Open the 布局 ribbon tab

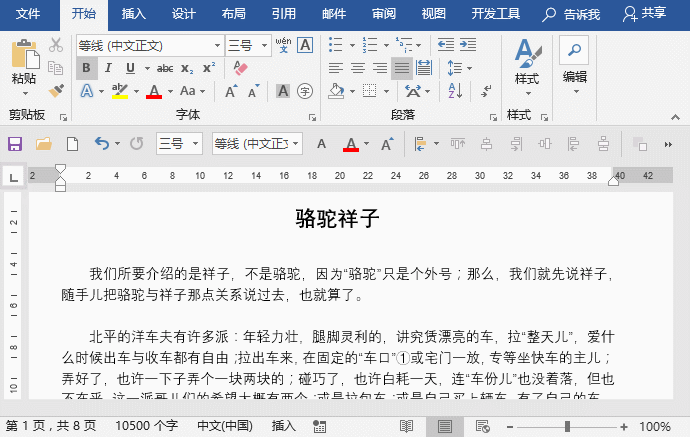point(233,14)
